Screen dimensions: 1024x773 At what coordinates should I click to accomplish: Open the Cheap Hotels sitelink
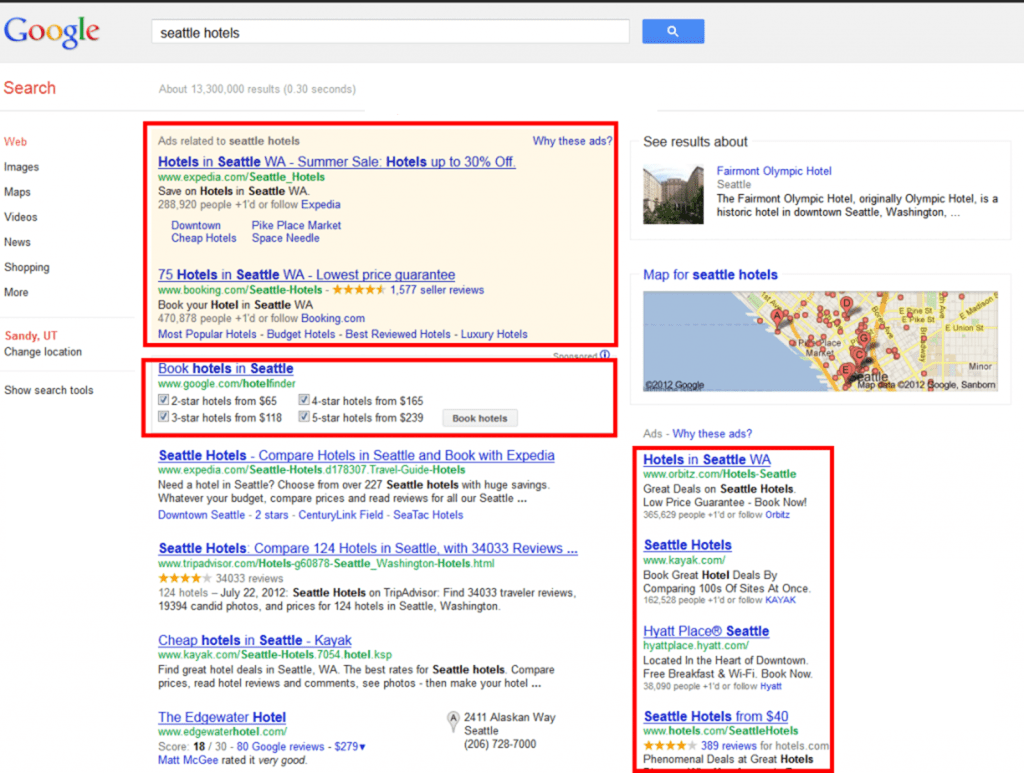(x=204, y=238)
